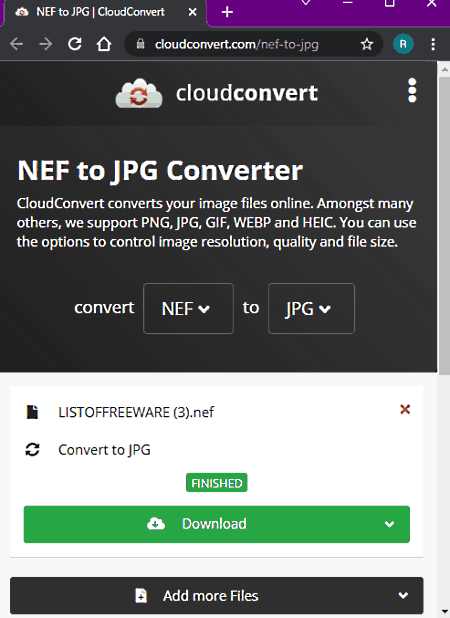The image size is (450, 618).
Task: Click the browser forward arrow
Action: tap(46, 44)
